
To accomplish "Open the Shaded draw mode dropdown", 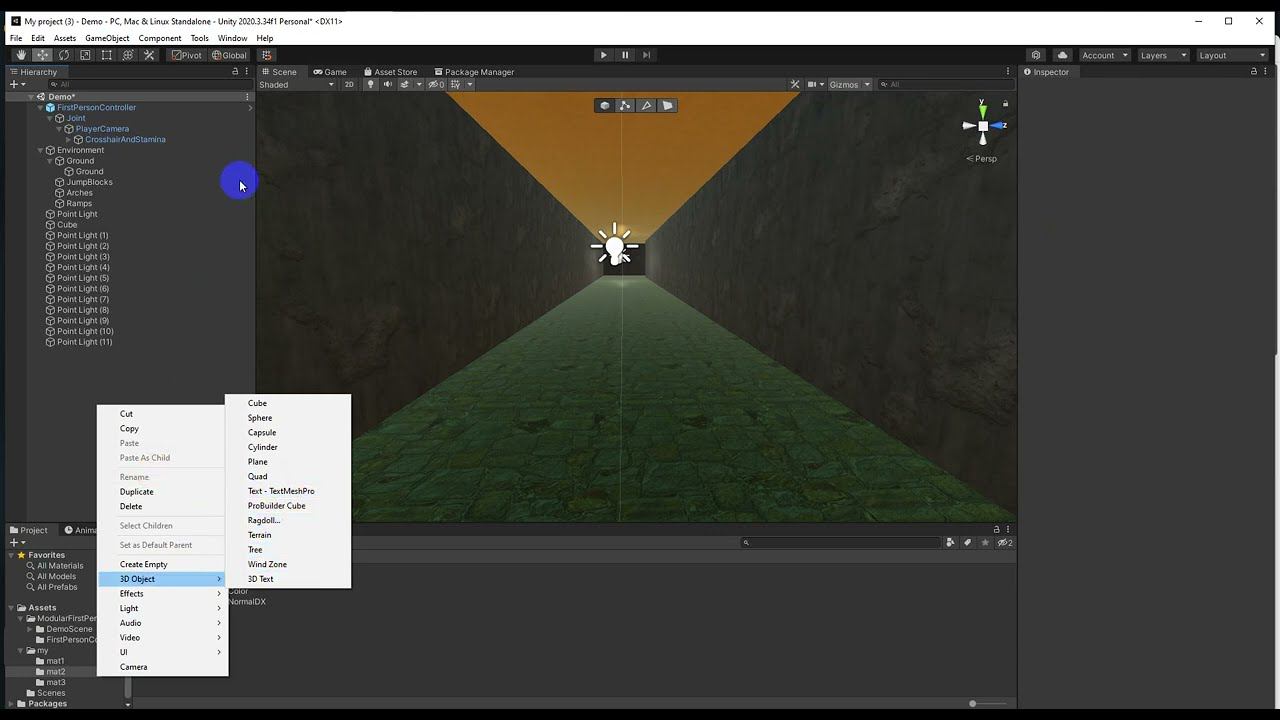I will pos(297,84).
